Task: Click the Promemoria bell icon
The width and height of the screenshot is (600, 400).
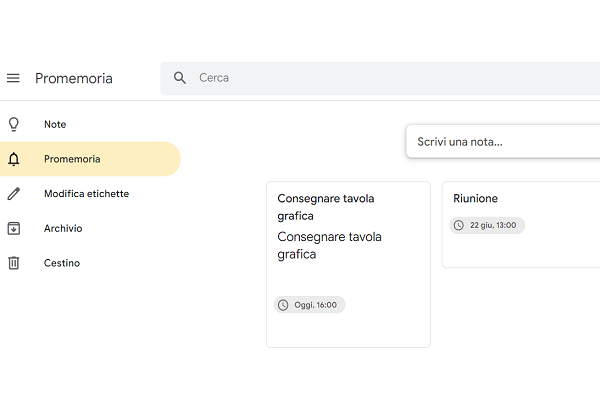Action: pos(14,159)
